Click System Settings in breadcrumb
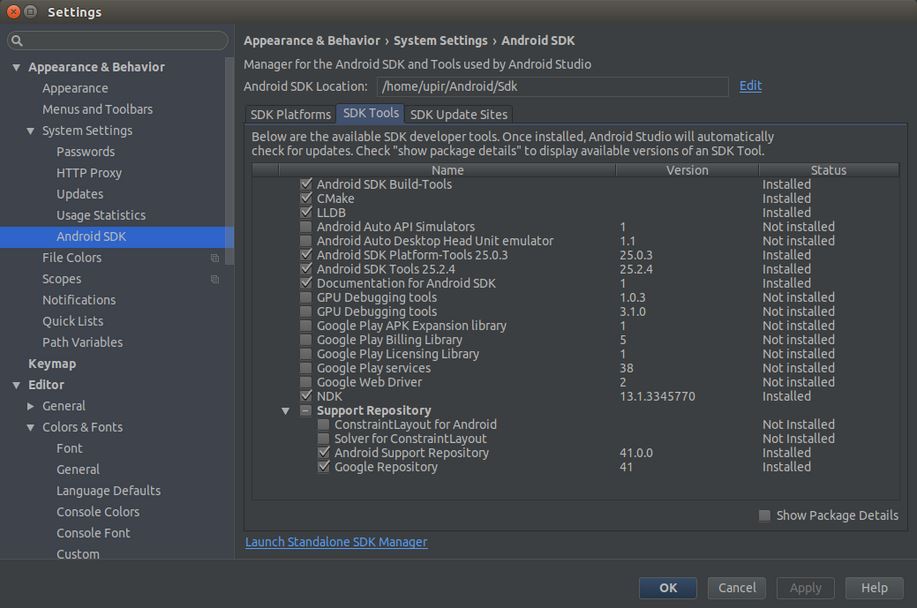 tap(440, 41)
